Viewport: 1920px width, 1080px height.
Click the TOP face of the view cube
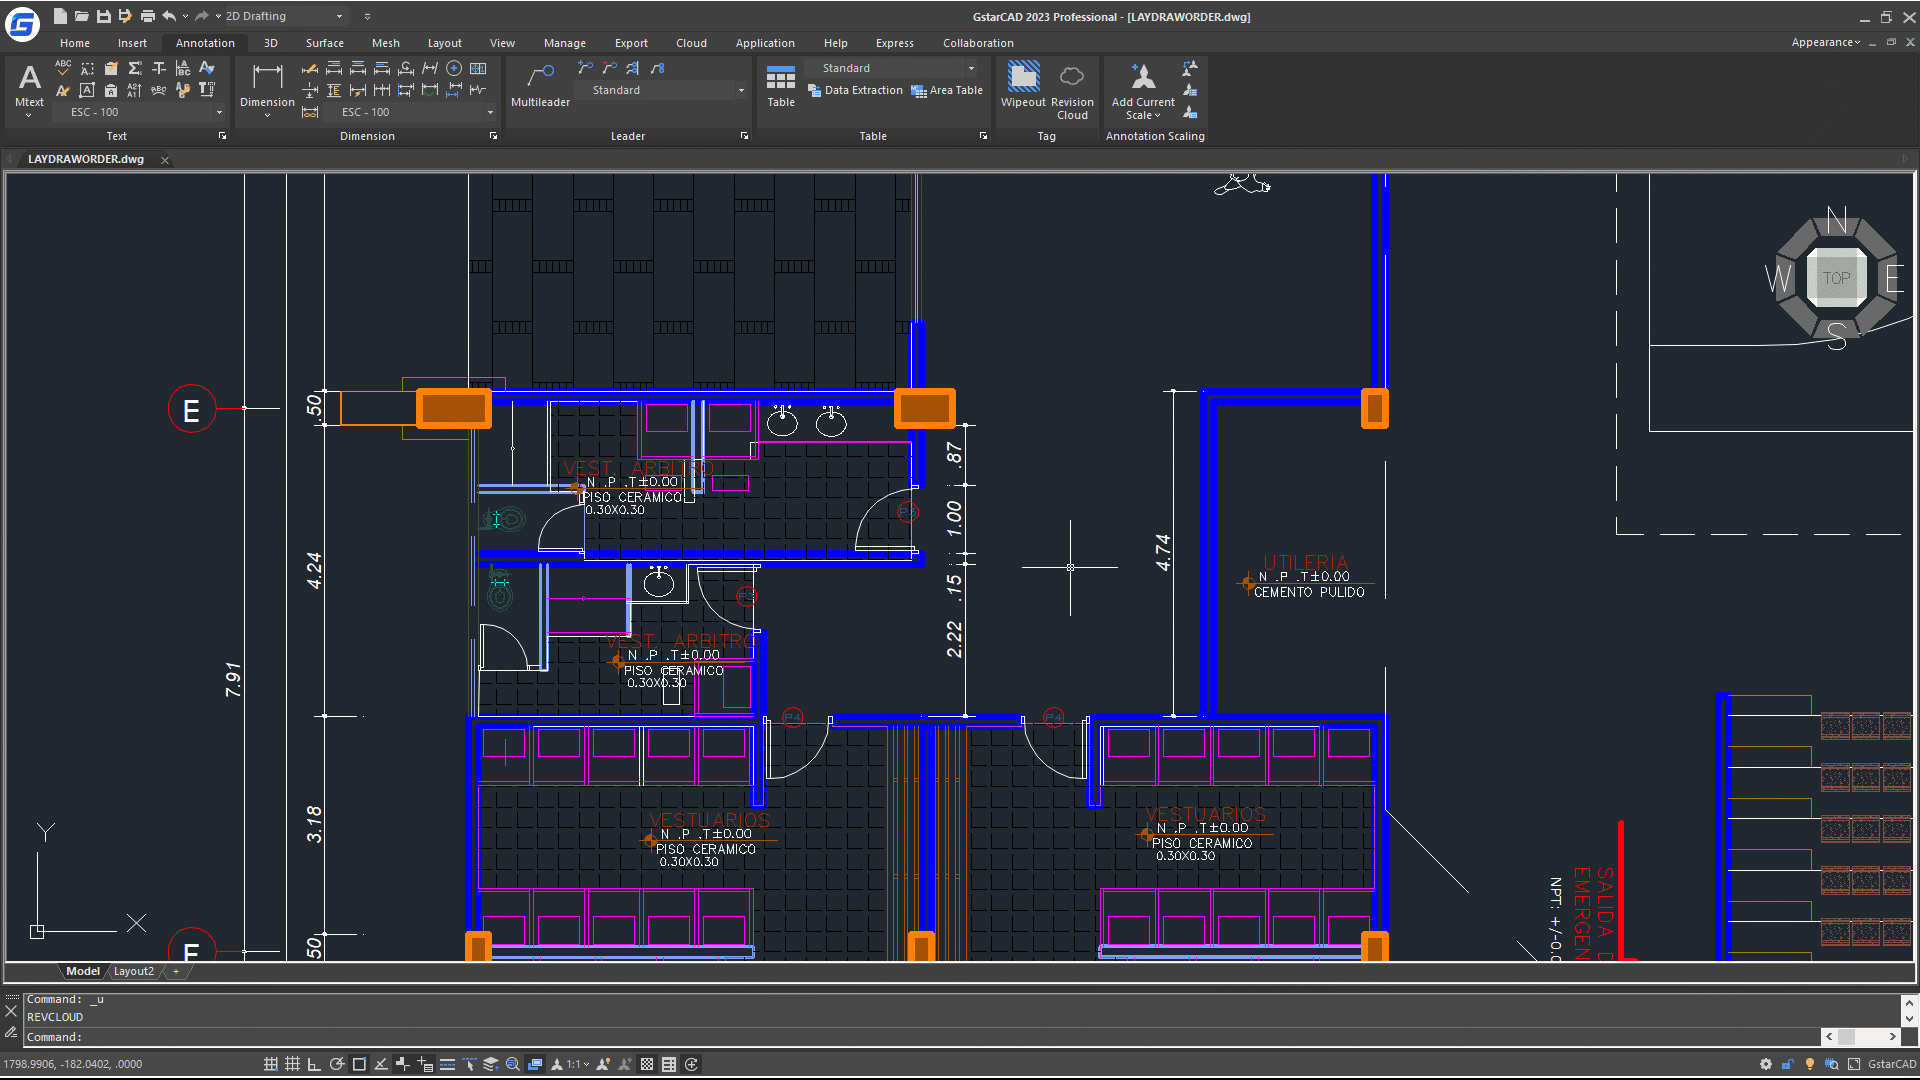pyautogui.click(x=1836, y=279)
